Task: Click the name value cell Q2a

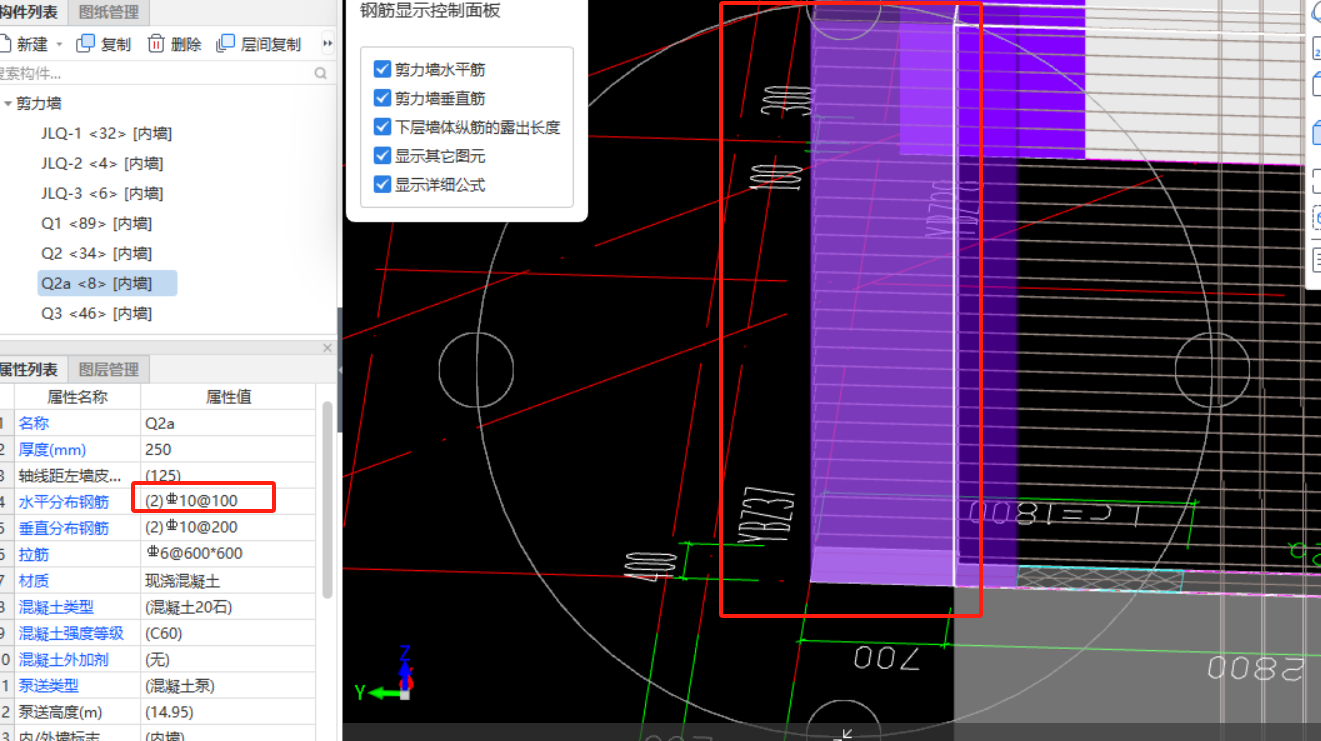Action: pos(229,423)
